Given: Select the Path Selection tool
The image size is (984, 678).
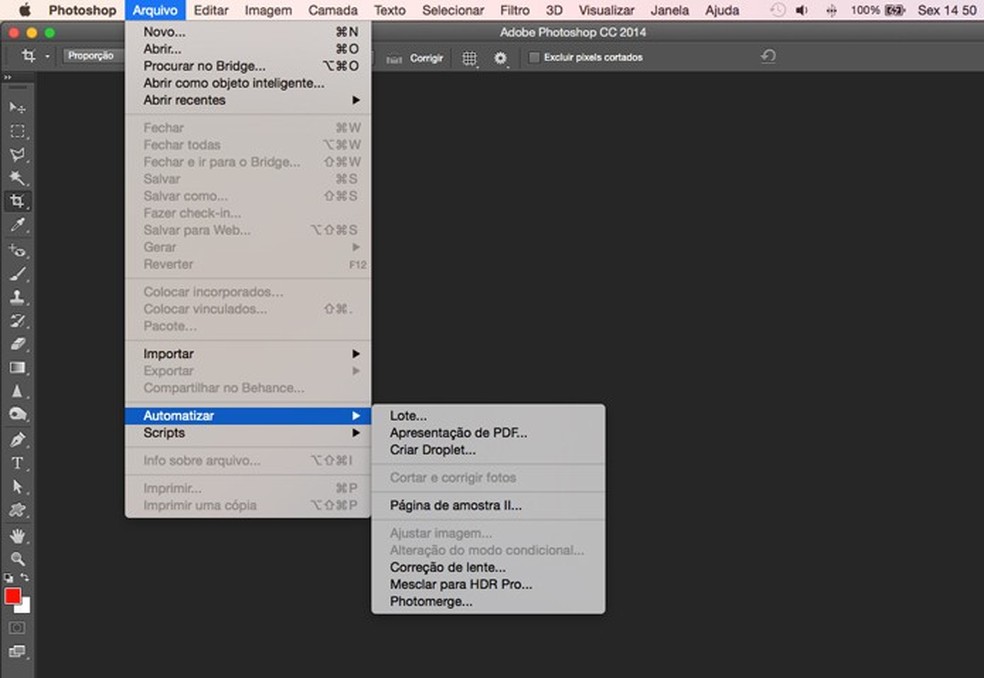Looking at the screenshot, I should click(x=17, y=487).
